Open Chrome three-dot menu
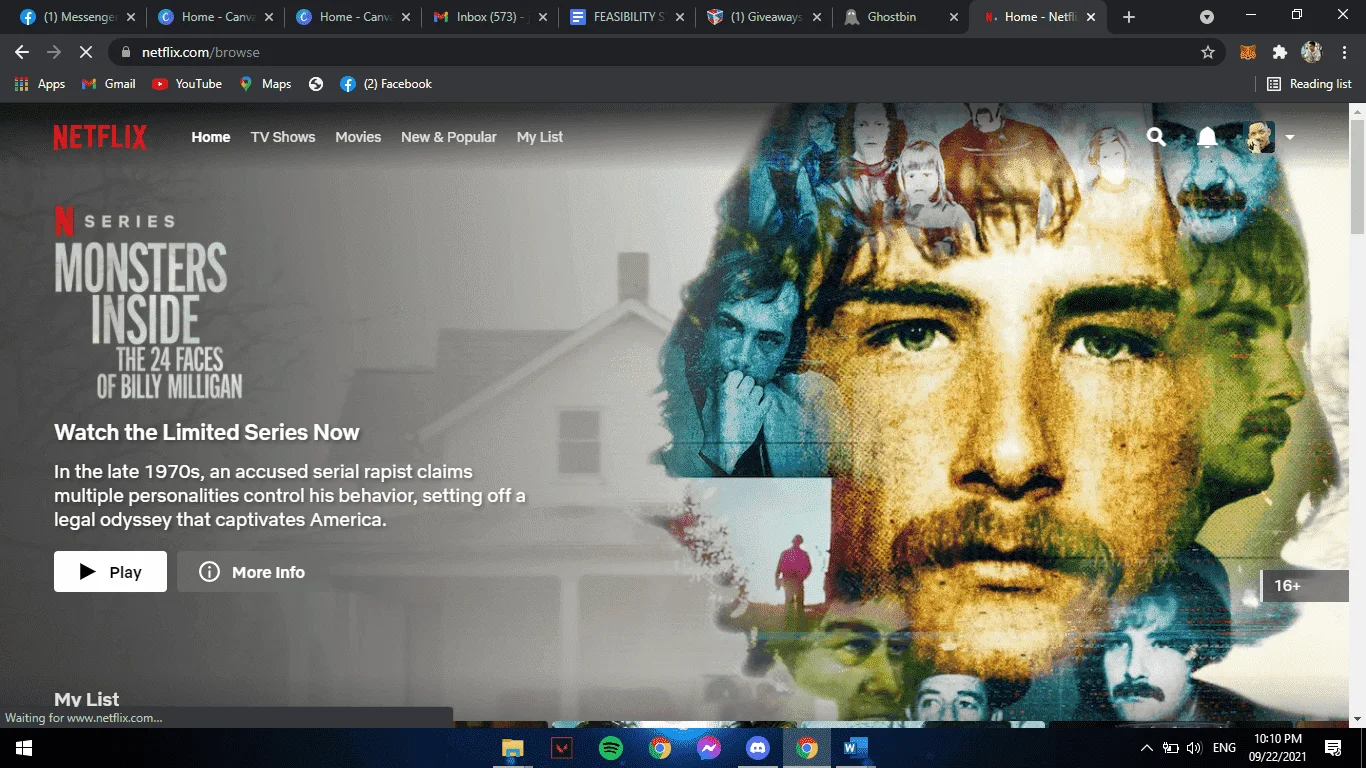Viewport: 1366px width, 768px height. (x=1343, y=52)
